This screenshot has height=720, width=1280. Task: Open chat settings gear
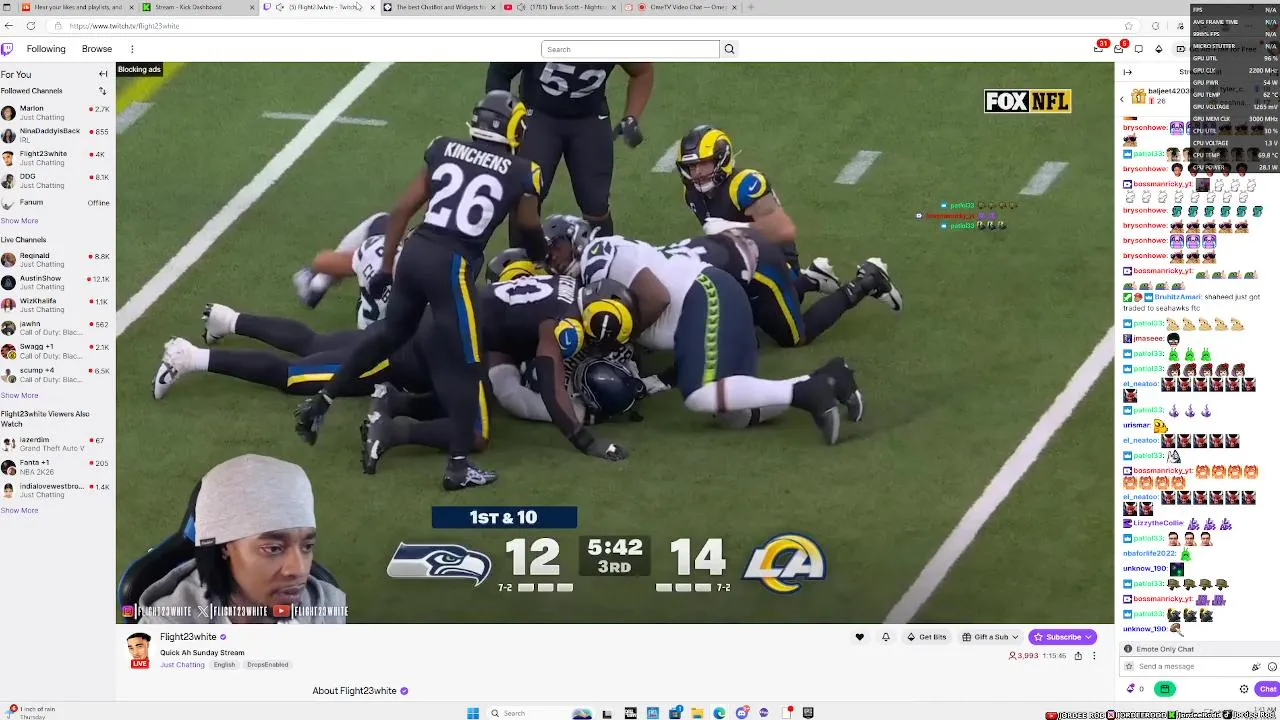(1244, 689)
